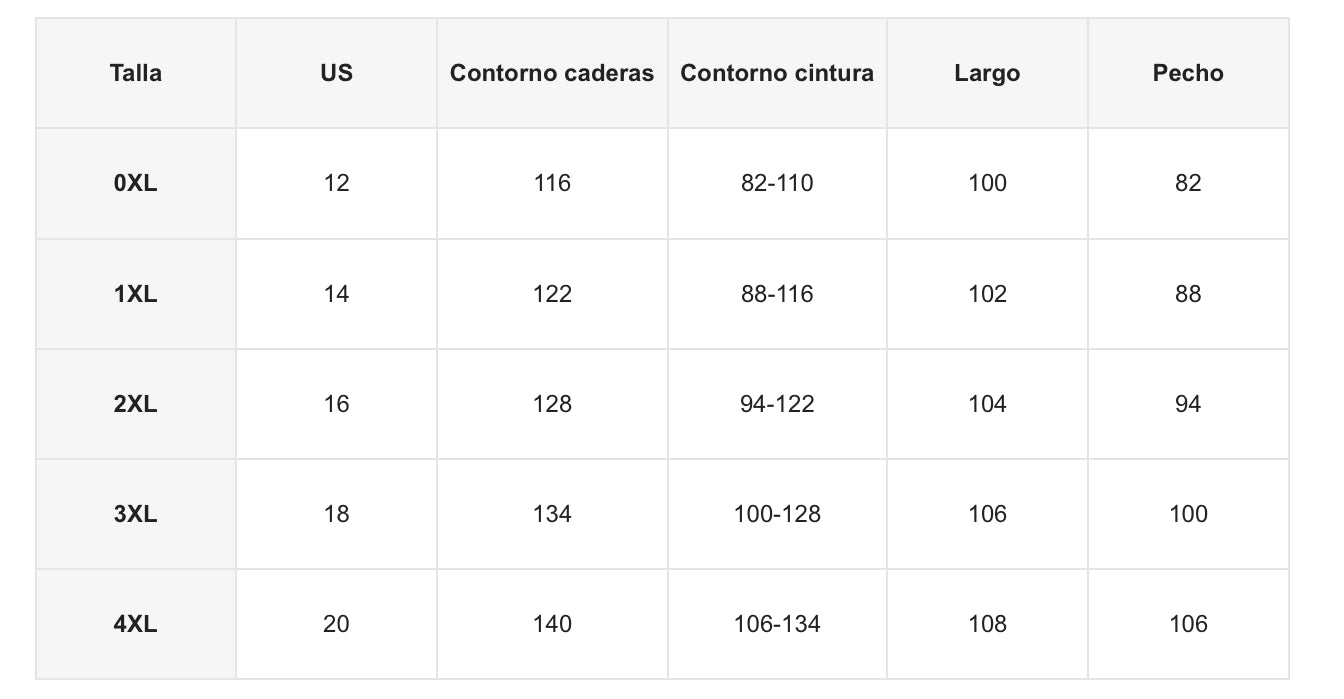Click the Talla column header
Screen dimensions: 1344x699
point(136,73)
